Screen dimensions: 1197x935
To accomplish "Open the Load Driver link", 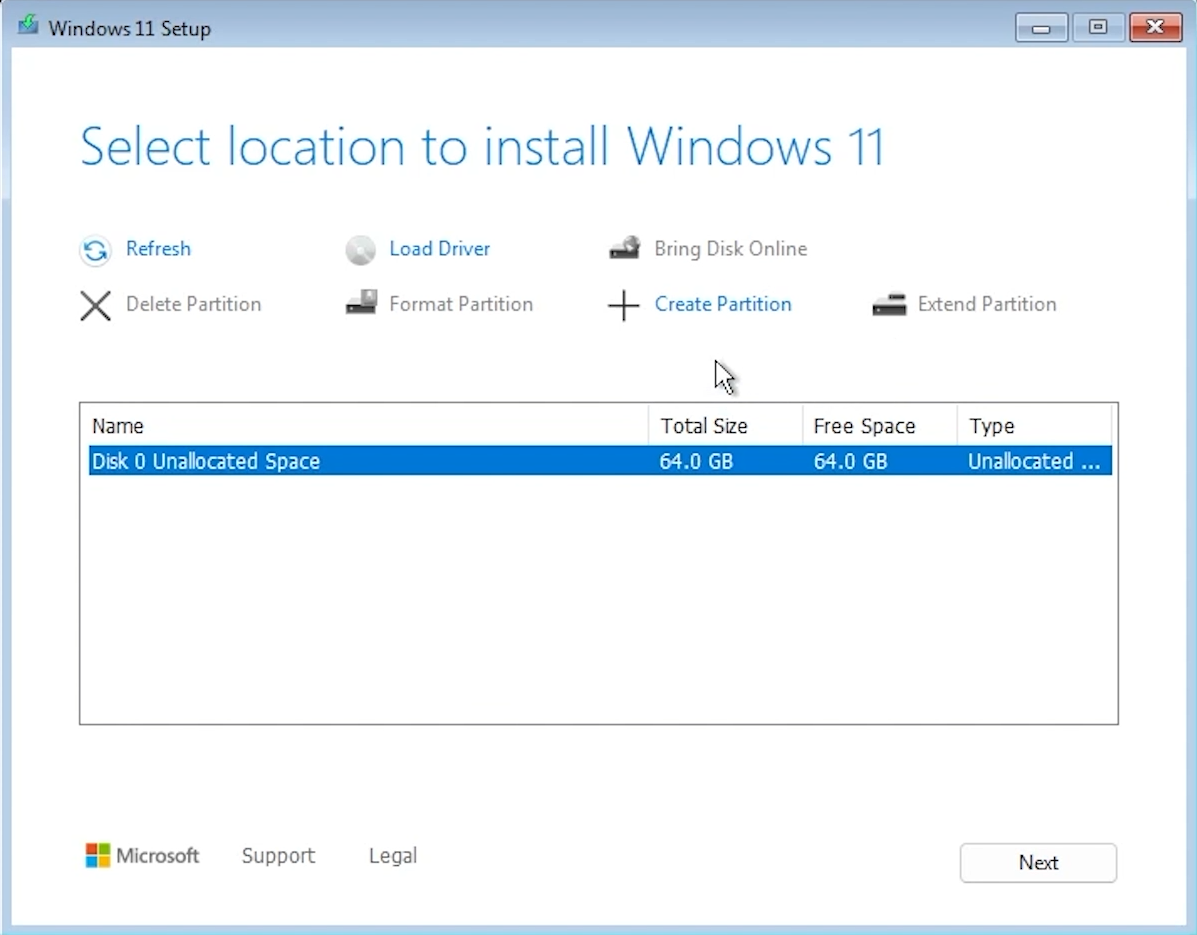I will point(439,249).
